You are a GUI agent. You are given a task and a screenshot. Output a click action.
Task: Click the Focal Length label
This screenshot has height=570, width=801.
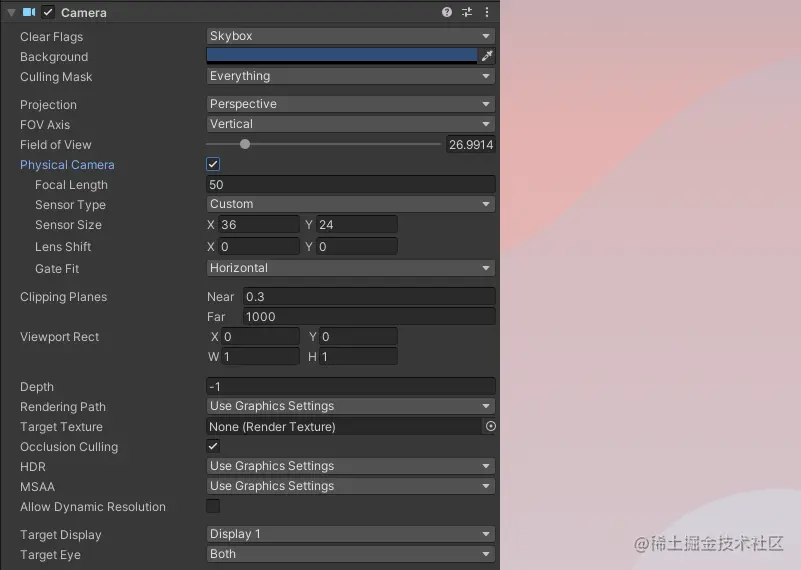[x=71, y=185]
